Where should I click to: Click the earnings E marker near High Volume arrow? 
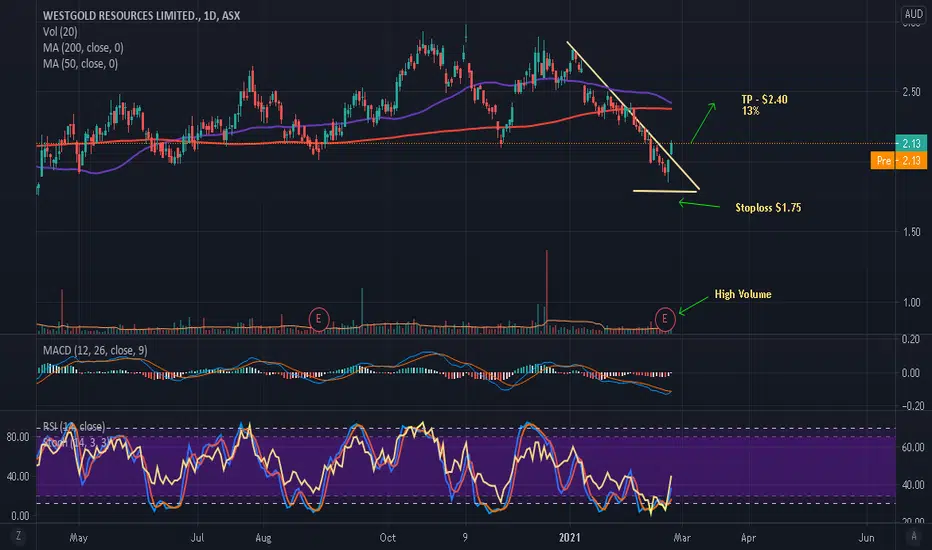(665, 319)
